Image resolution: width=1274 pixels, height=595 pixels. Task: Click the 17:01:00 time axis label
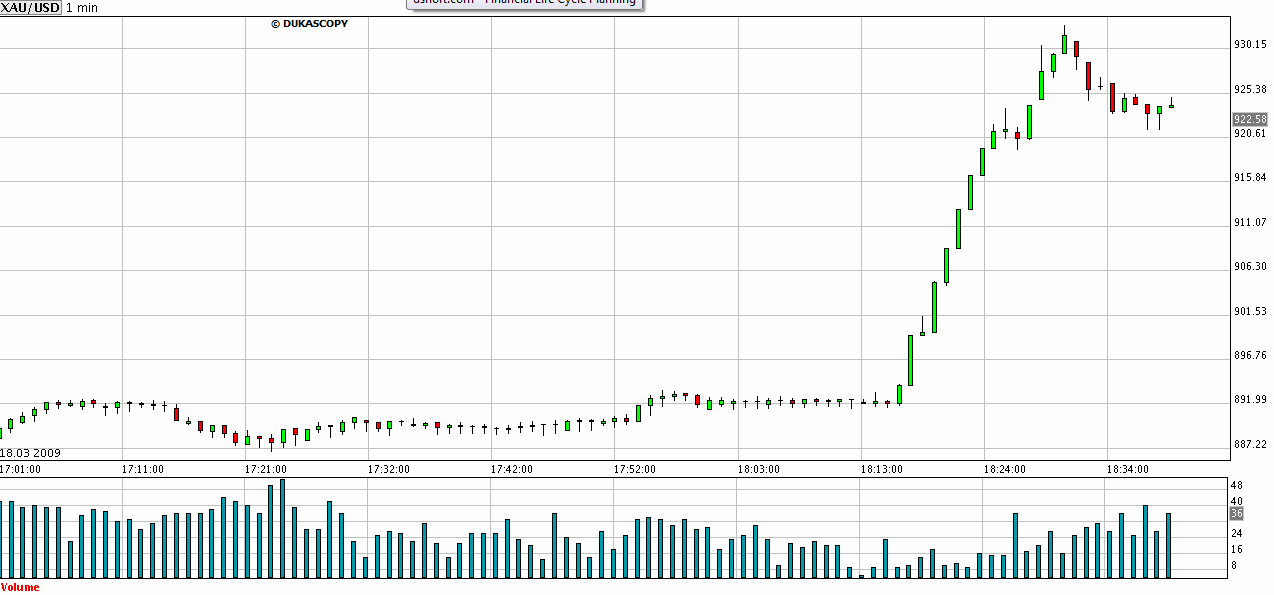21,468
